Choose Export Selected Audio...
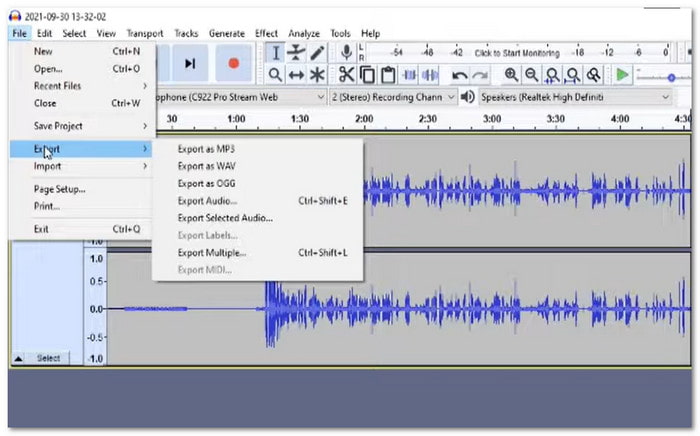 click(x=258, y=218)
